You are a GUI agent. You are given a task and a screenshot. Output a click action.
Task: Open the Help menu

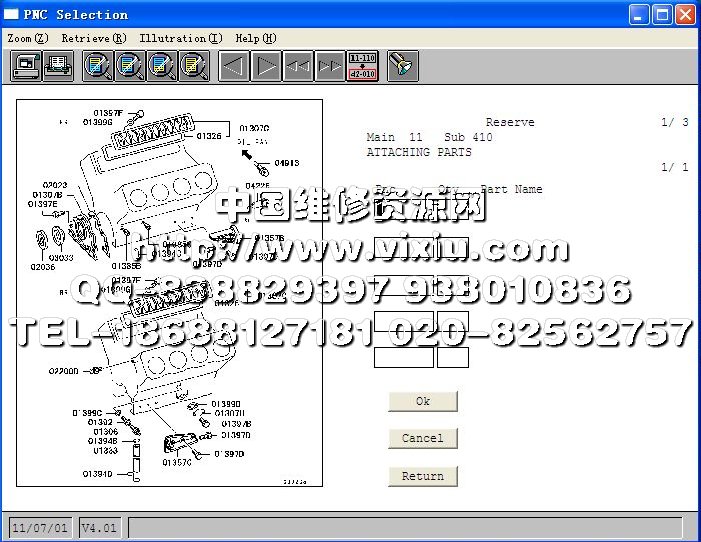click(255, 38)
